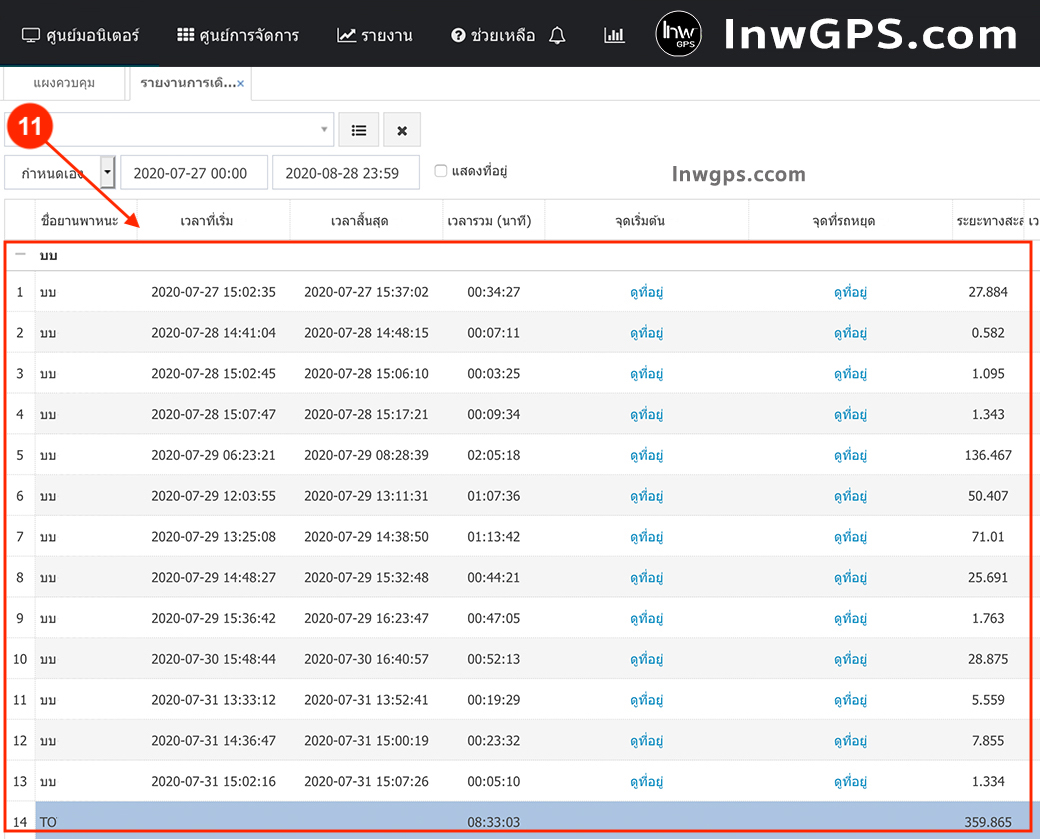Screen dimensions: 1040x839
Task: Click ดูที่อยู่ stop point link in row 5
Action: pos(850,455)
